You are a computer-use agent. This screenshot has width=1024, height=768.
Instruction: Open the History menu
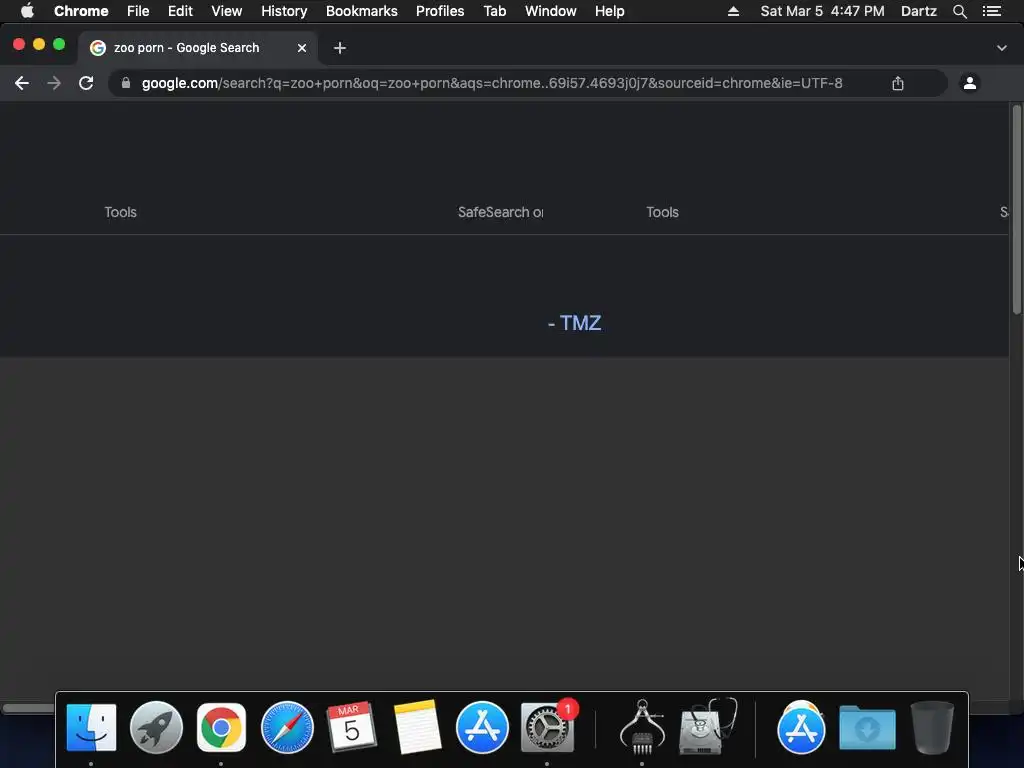click(284, 11)
